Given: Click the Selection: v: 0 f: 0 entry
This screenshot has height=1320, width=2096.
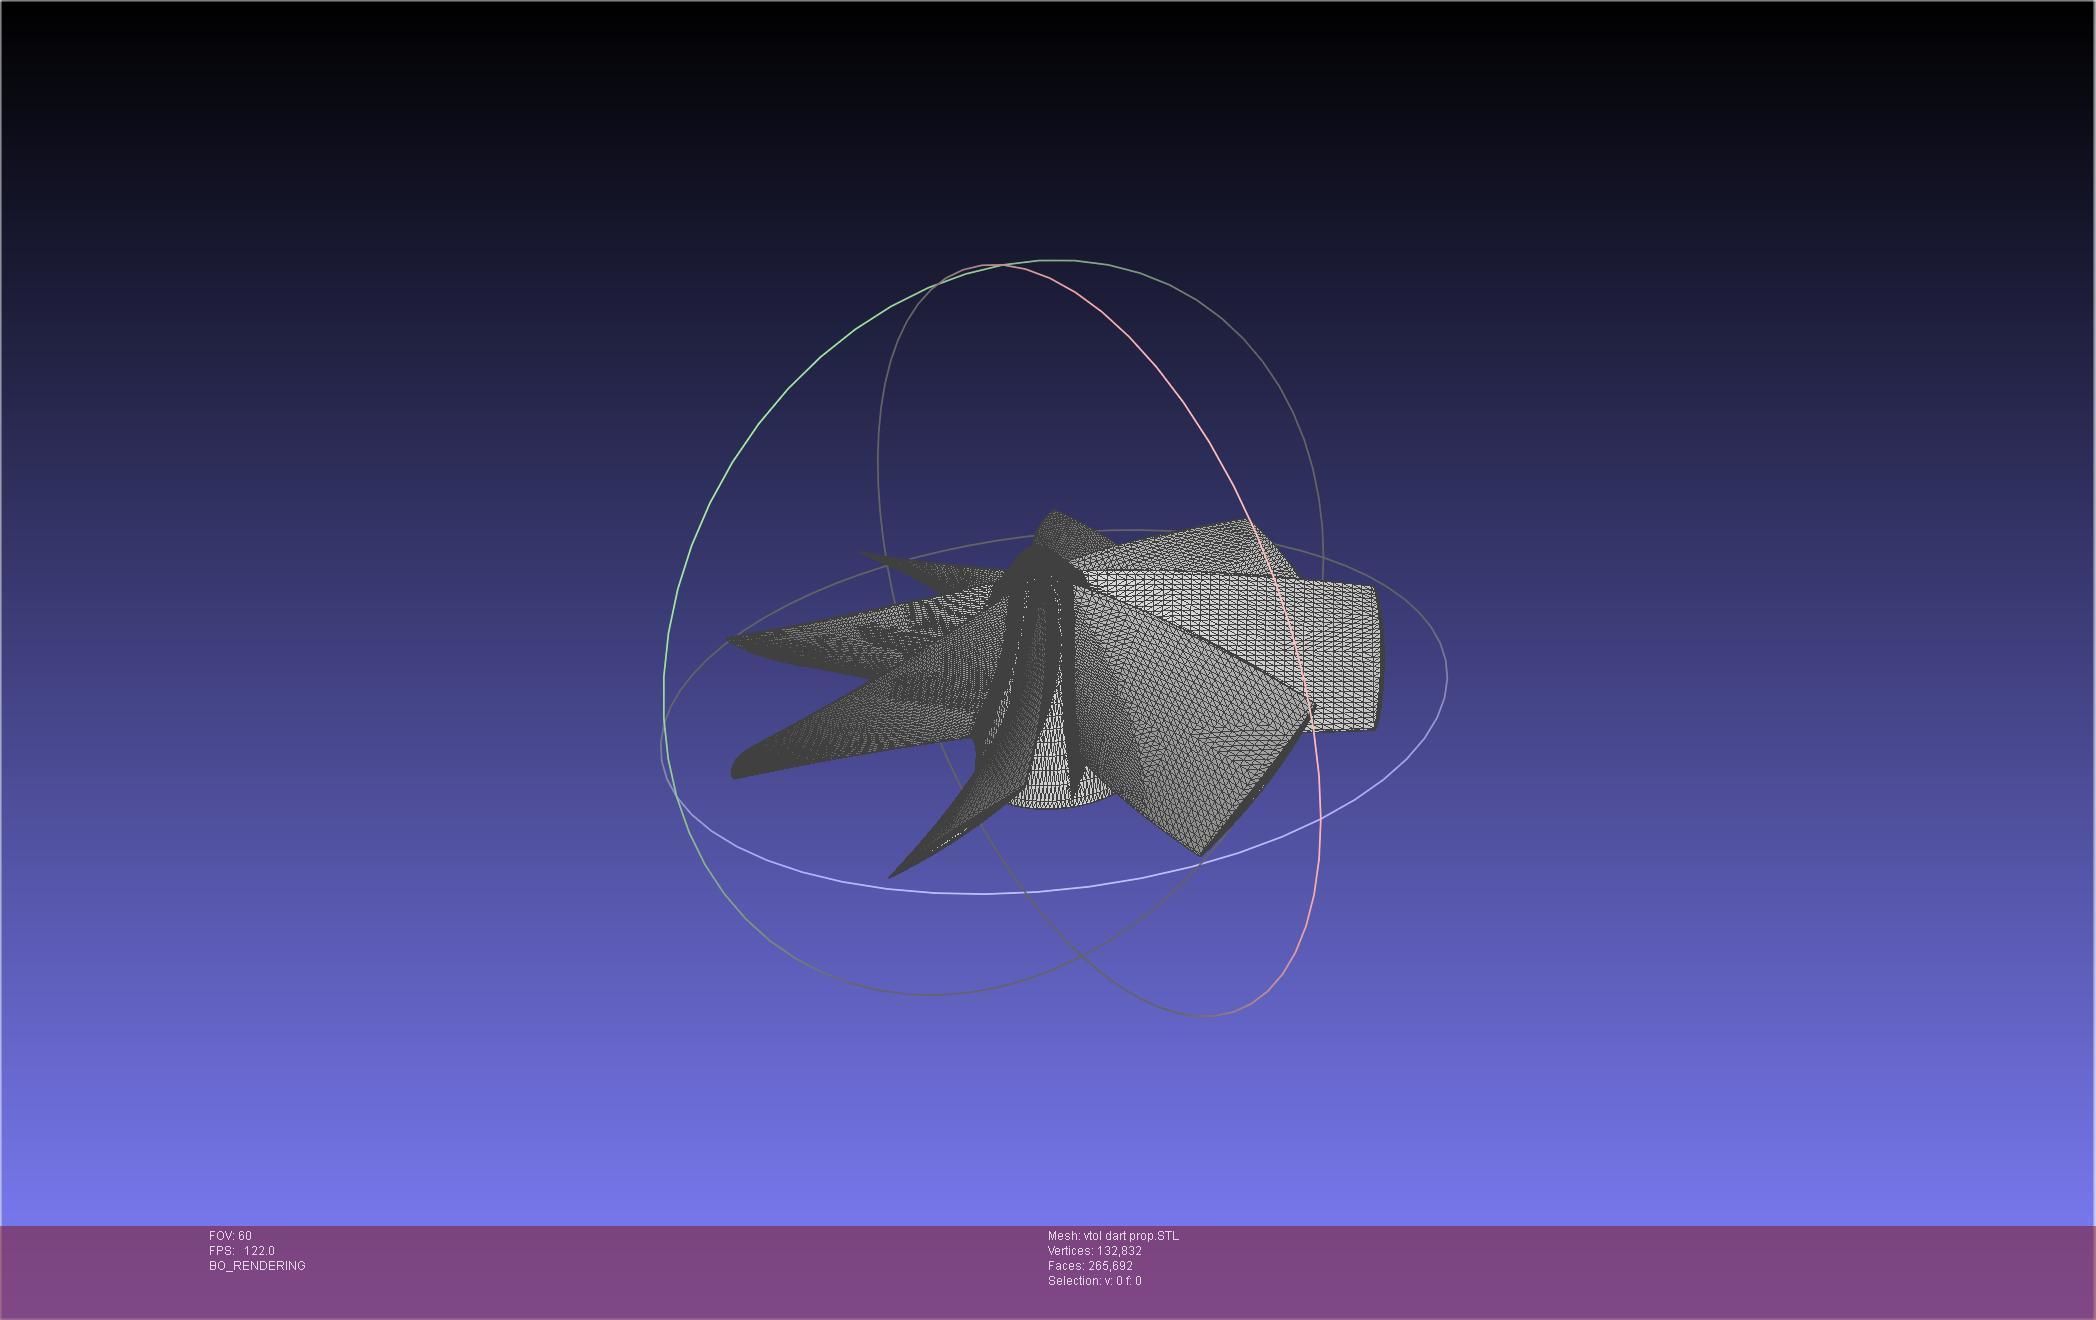Looking at the screenshot, I should pyautogui.click(x=1095, y=1281).
